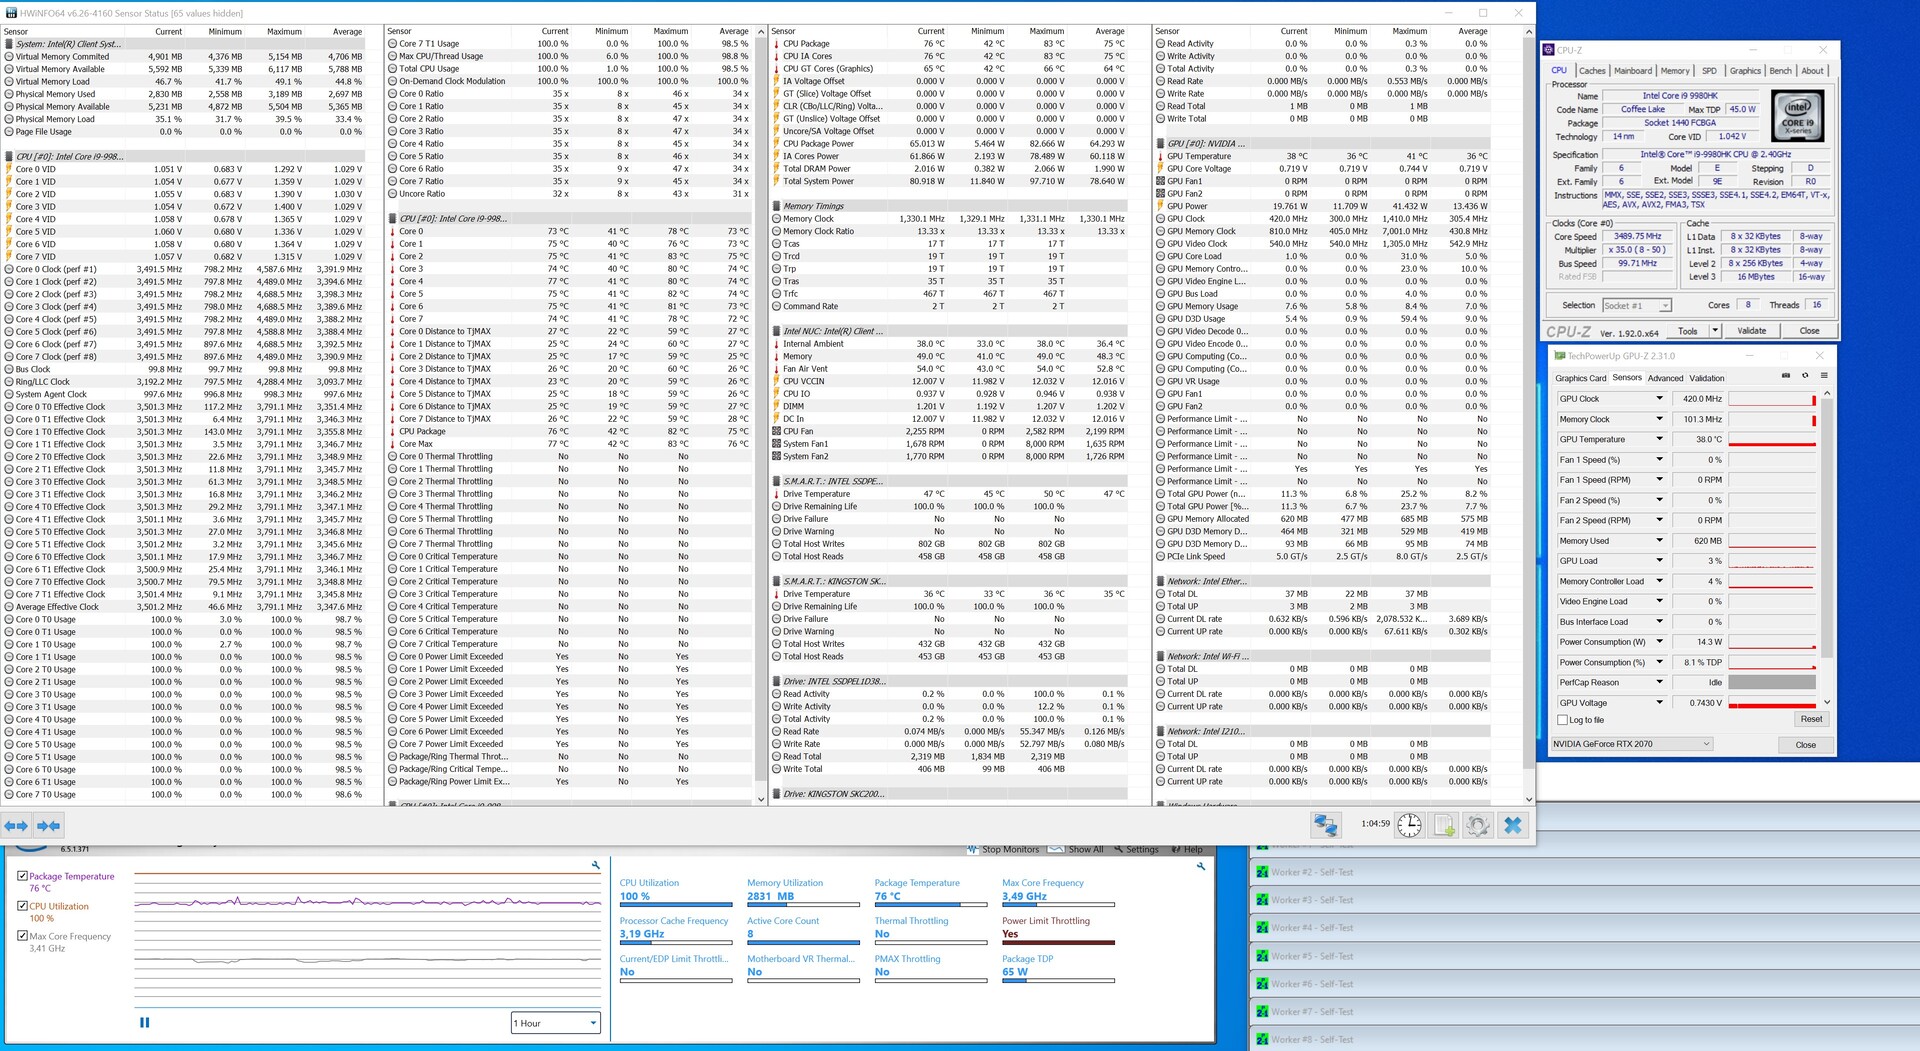The width and height of the screenshot is (1920, 1051).
Task: Click Show All in XTU
Action: pyautogui.click(x=1076, y=849)
